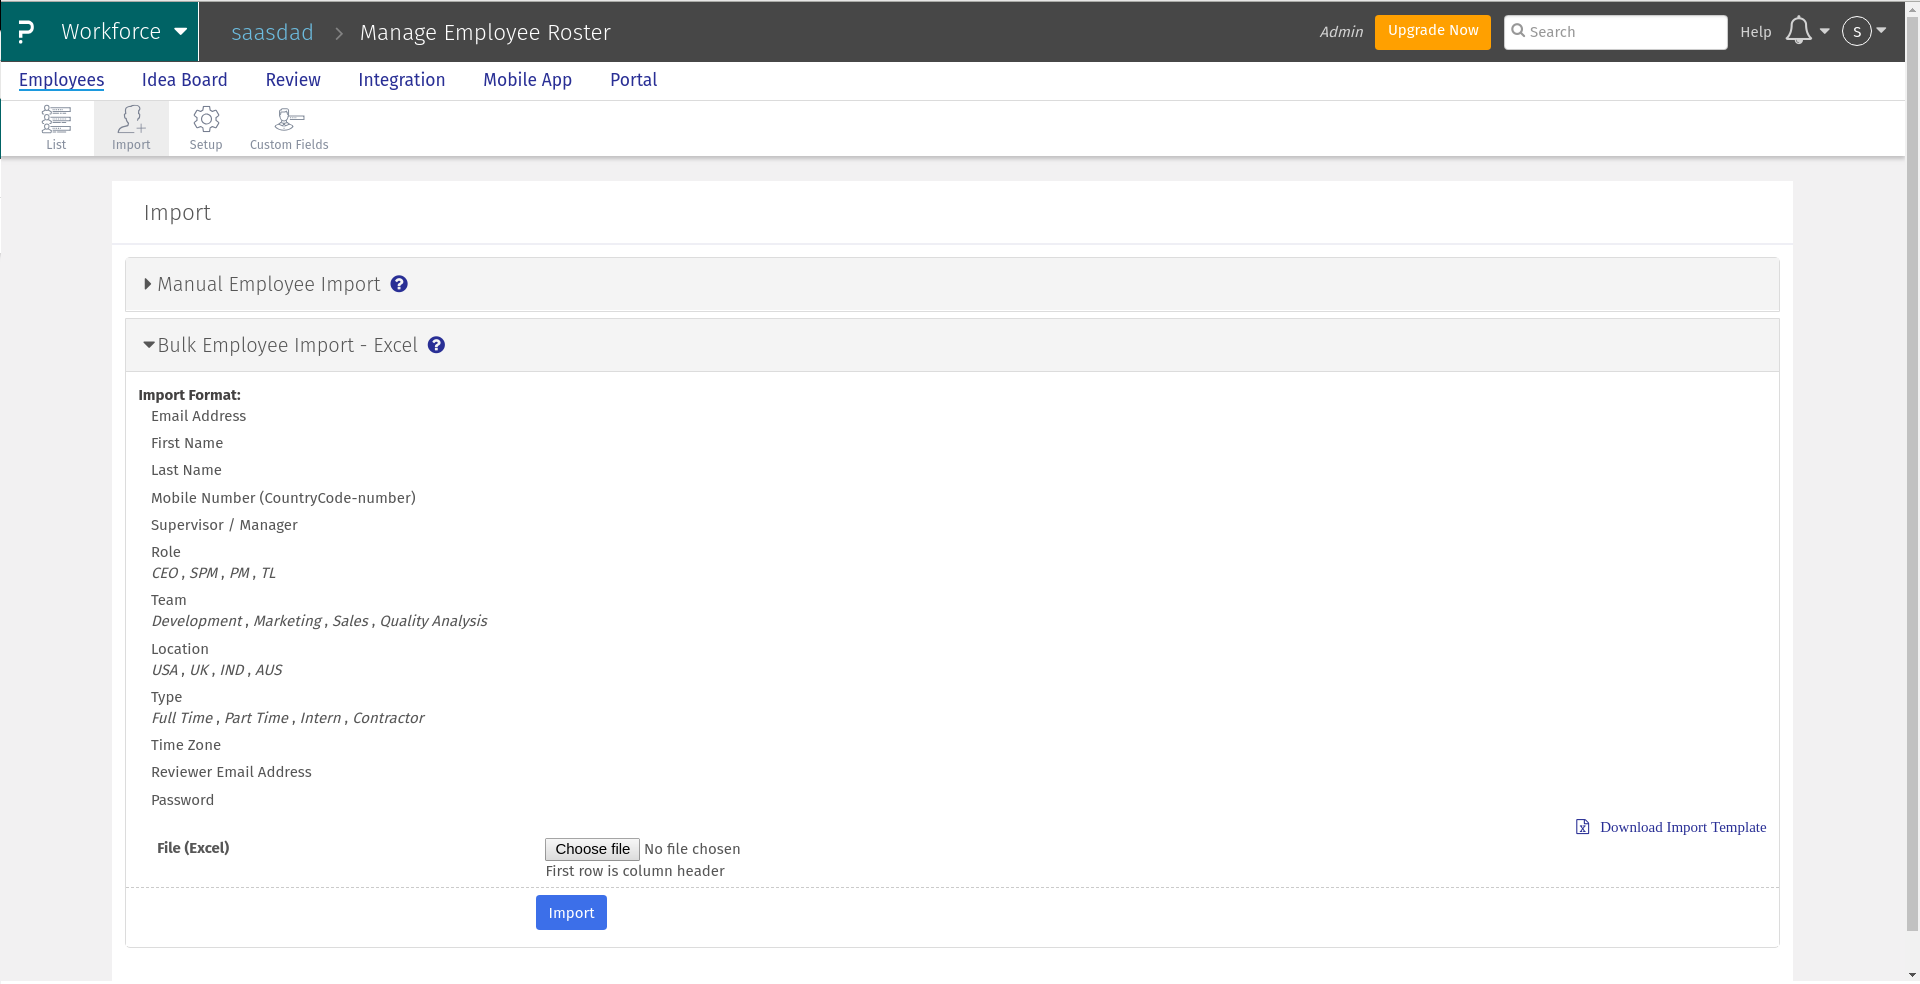Open the Integration tab
Image resolution: width=1920 pixels, height=984 pixels.
pyautogui.click(x=401, y=80)
